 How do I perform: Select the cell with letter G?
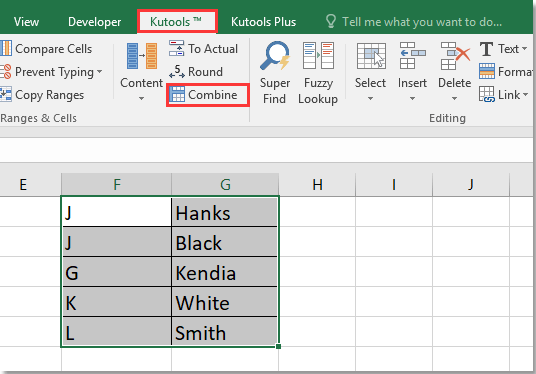[117, 272]
